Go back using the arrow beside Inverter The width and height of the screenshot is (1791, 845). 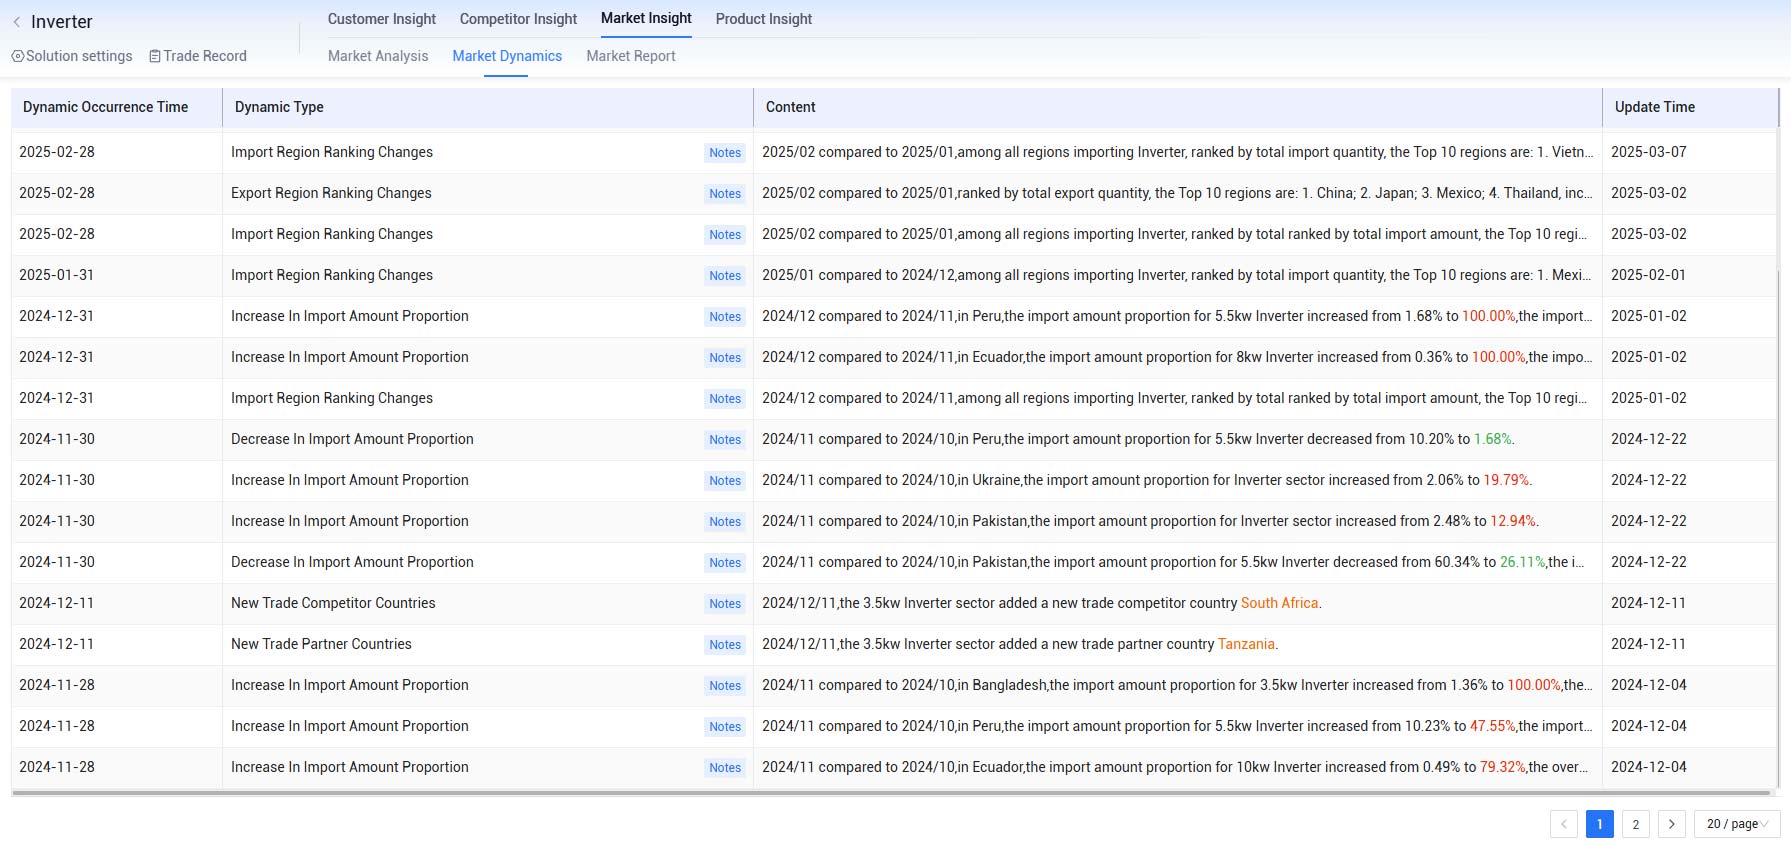click(x=16, y=22)
